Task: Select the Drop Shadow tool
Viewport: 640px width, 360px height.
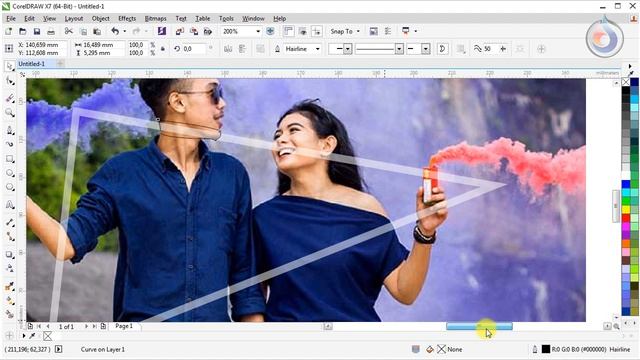Action: click(10, 255)
